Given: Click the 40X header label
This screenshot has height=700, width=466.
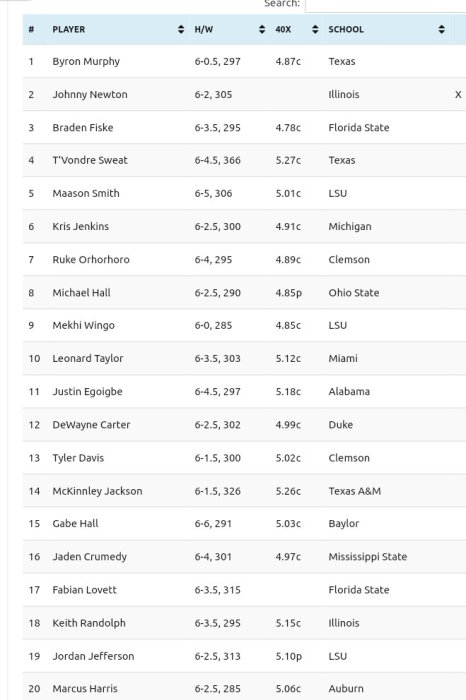Looking at the screenshot, I should coord(283,29).
